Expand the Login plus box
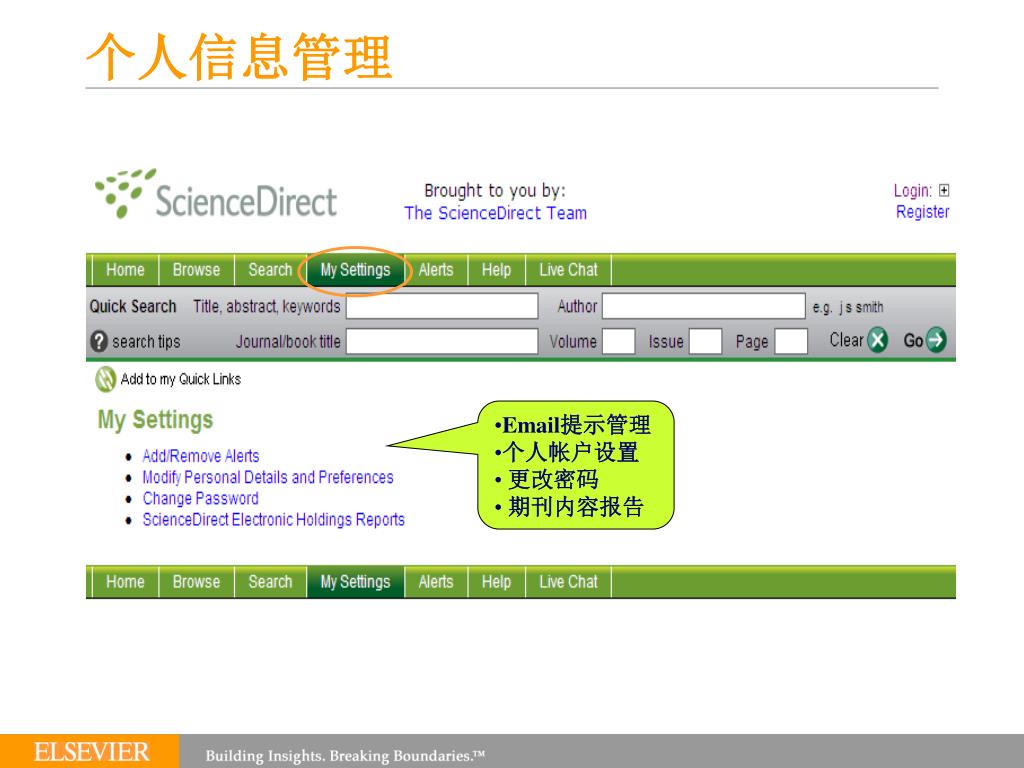 pyautogui.click(x=944, y=190)
